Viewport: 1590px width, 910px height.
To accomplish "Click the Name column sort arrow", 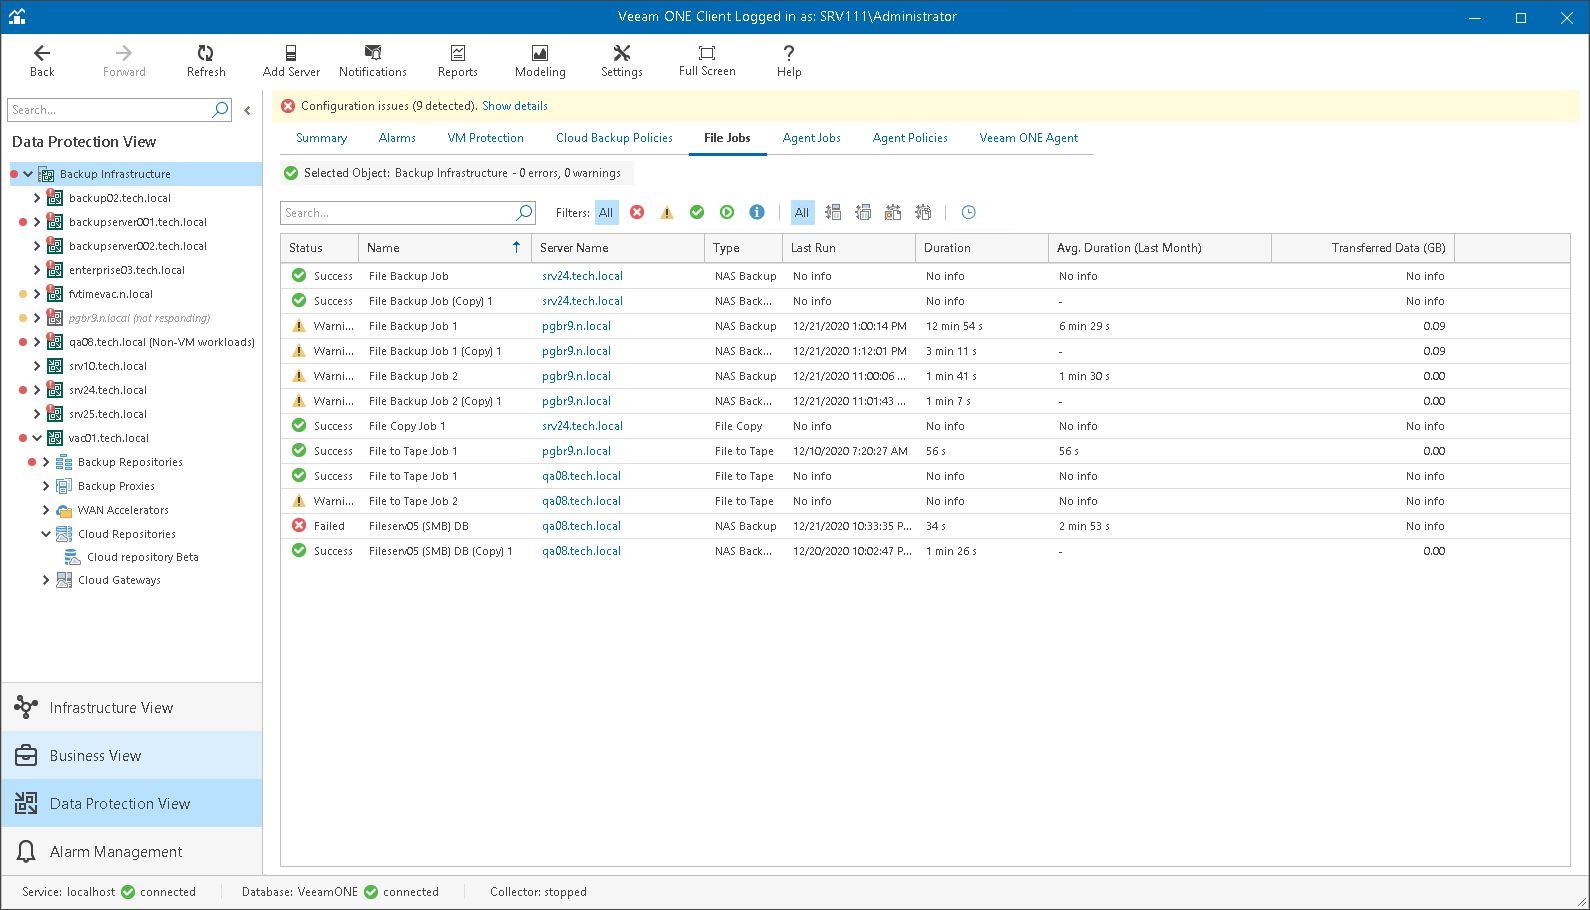I will click(516, 247).
